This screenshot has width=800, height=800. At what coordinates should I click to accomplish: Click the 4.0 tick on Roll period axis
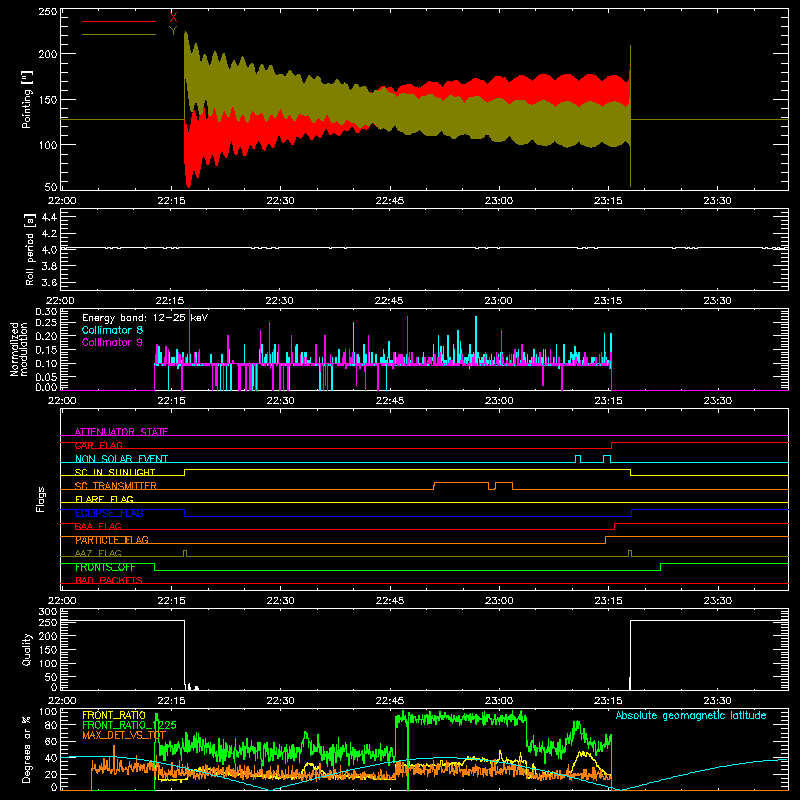coord(49,250)
